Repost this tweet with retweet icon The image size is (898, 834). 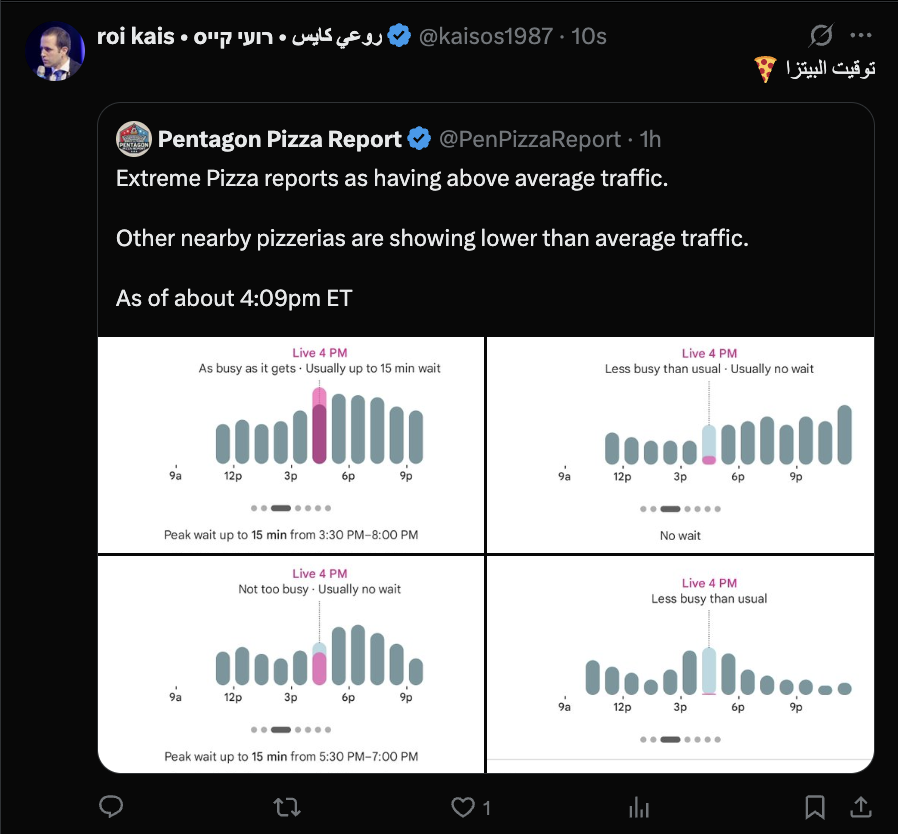[287, 807]
